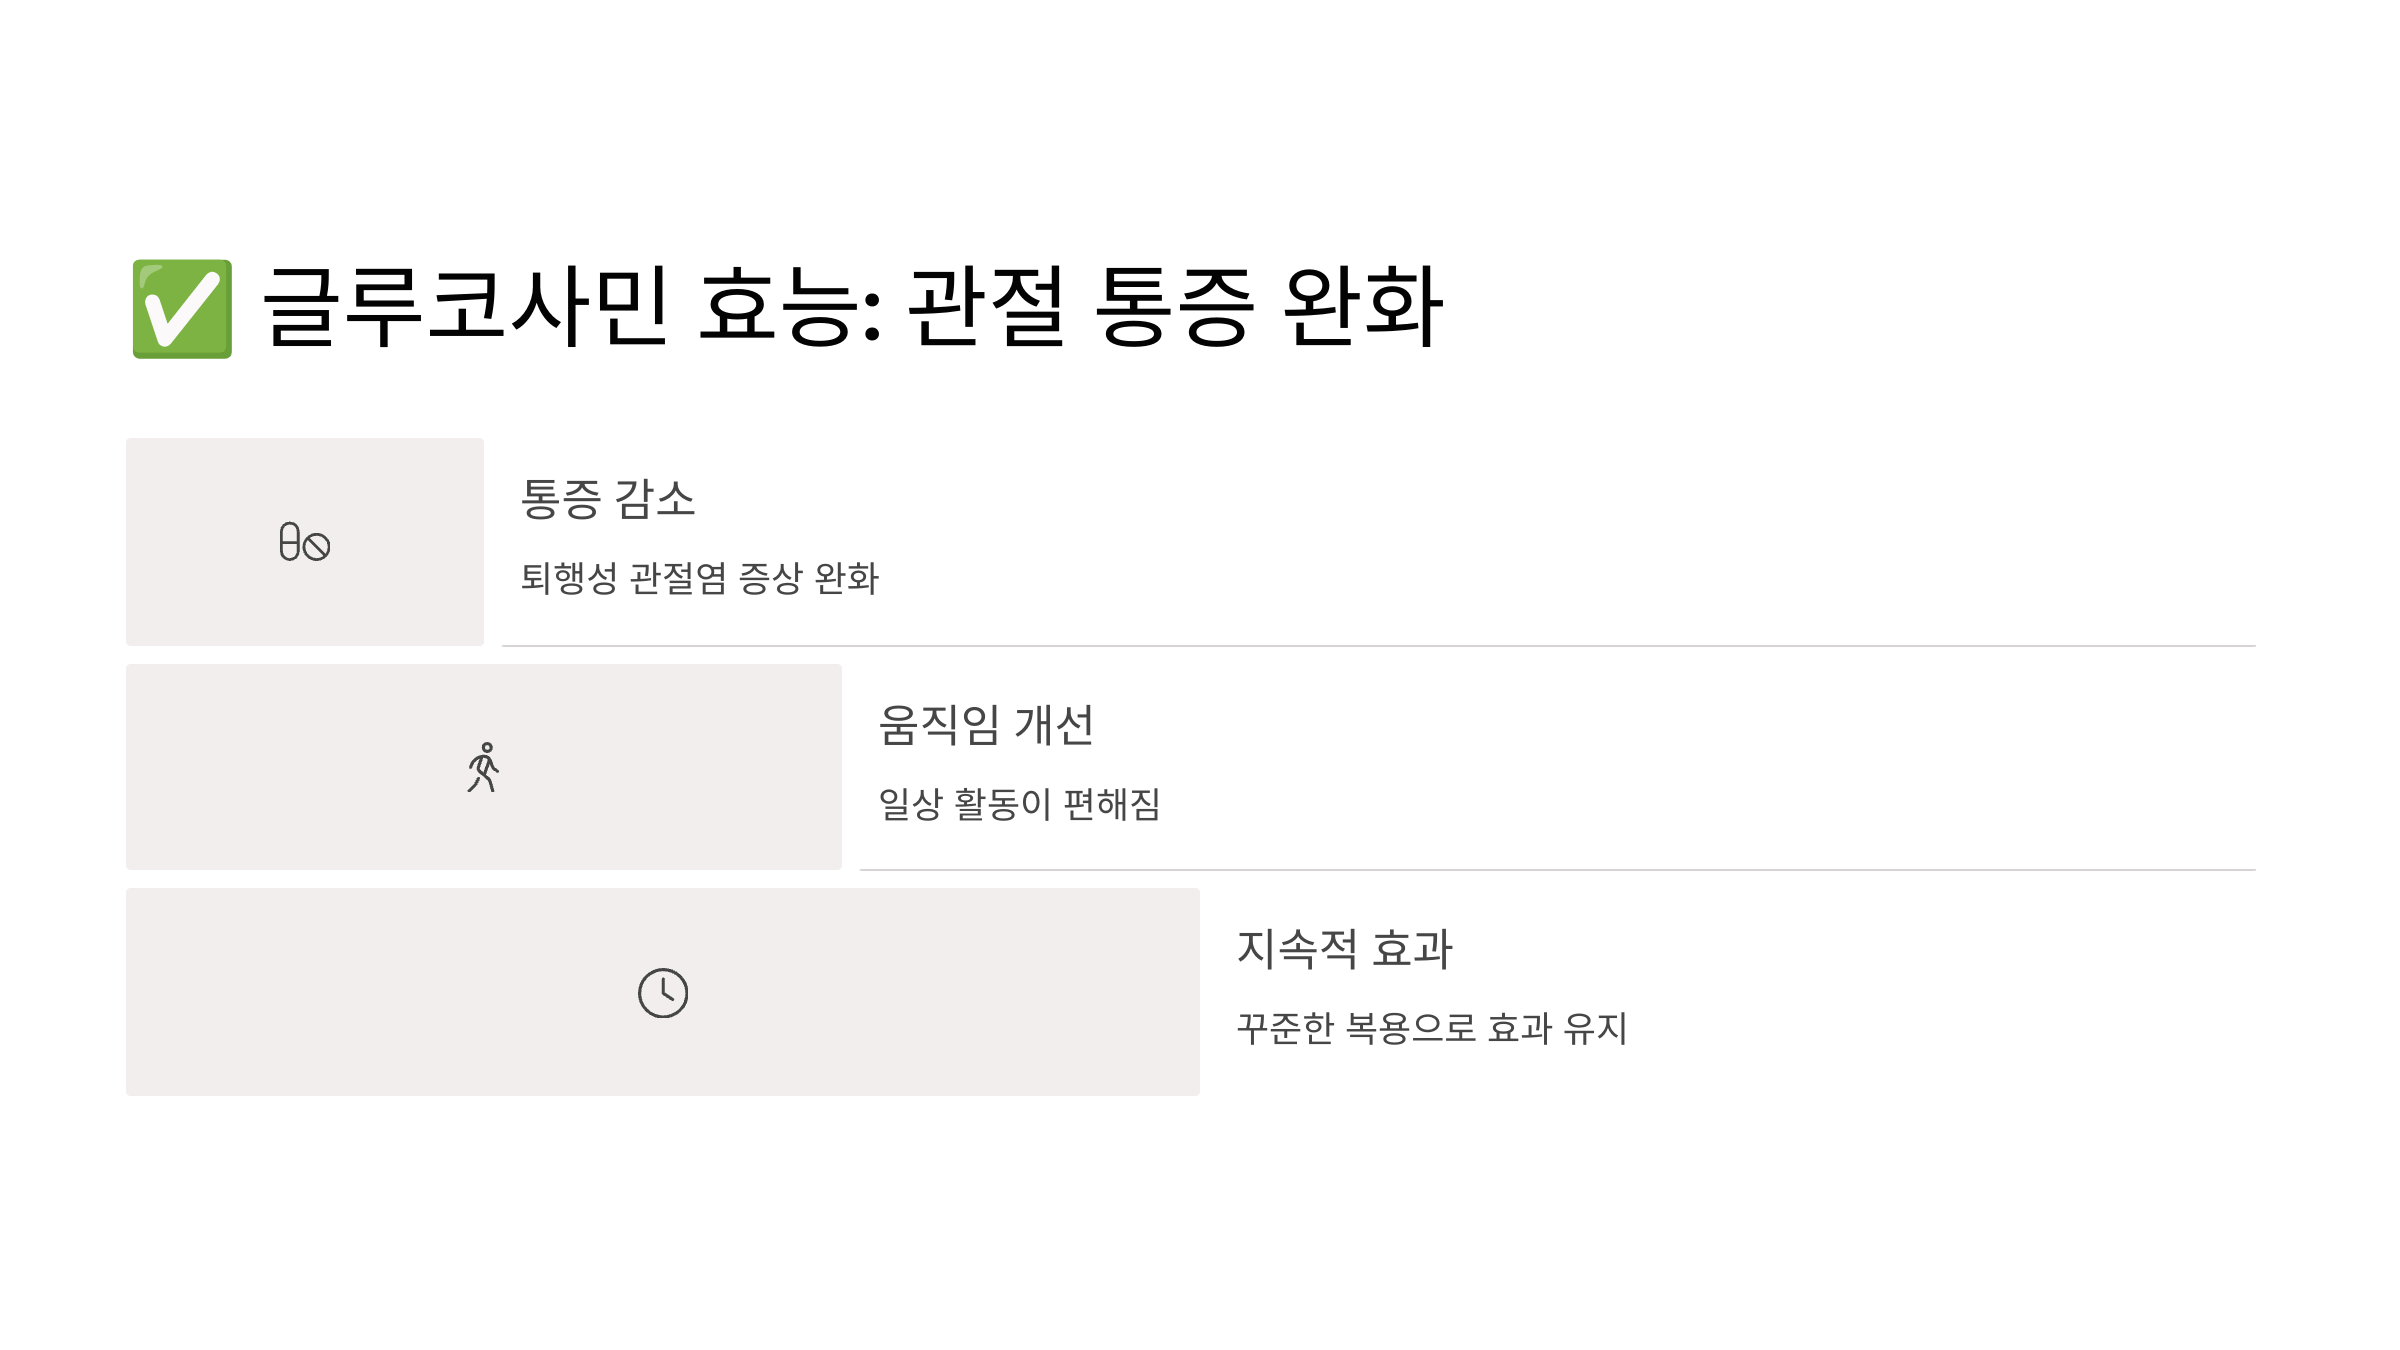
Task: Select the text '꾸준한 복용으로 효과 유지'
Action: tap(1433, 1028)
